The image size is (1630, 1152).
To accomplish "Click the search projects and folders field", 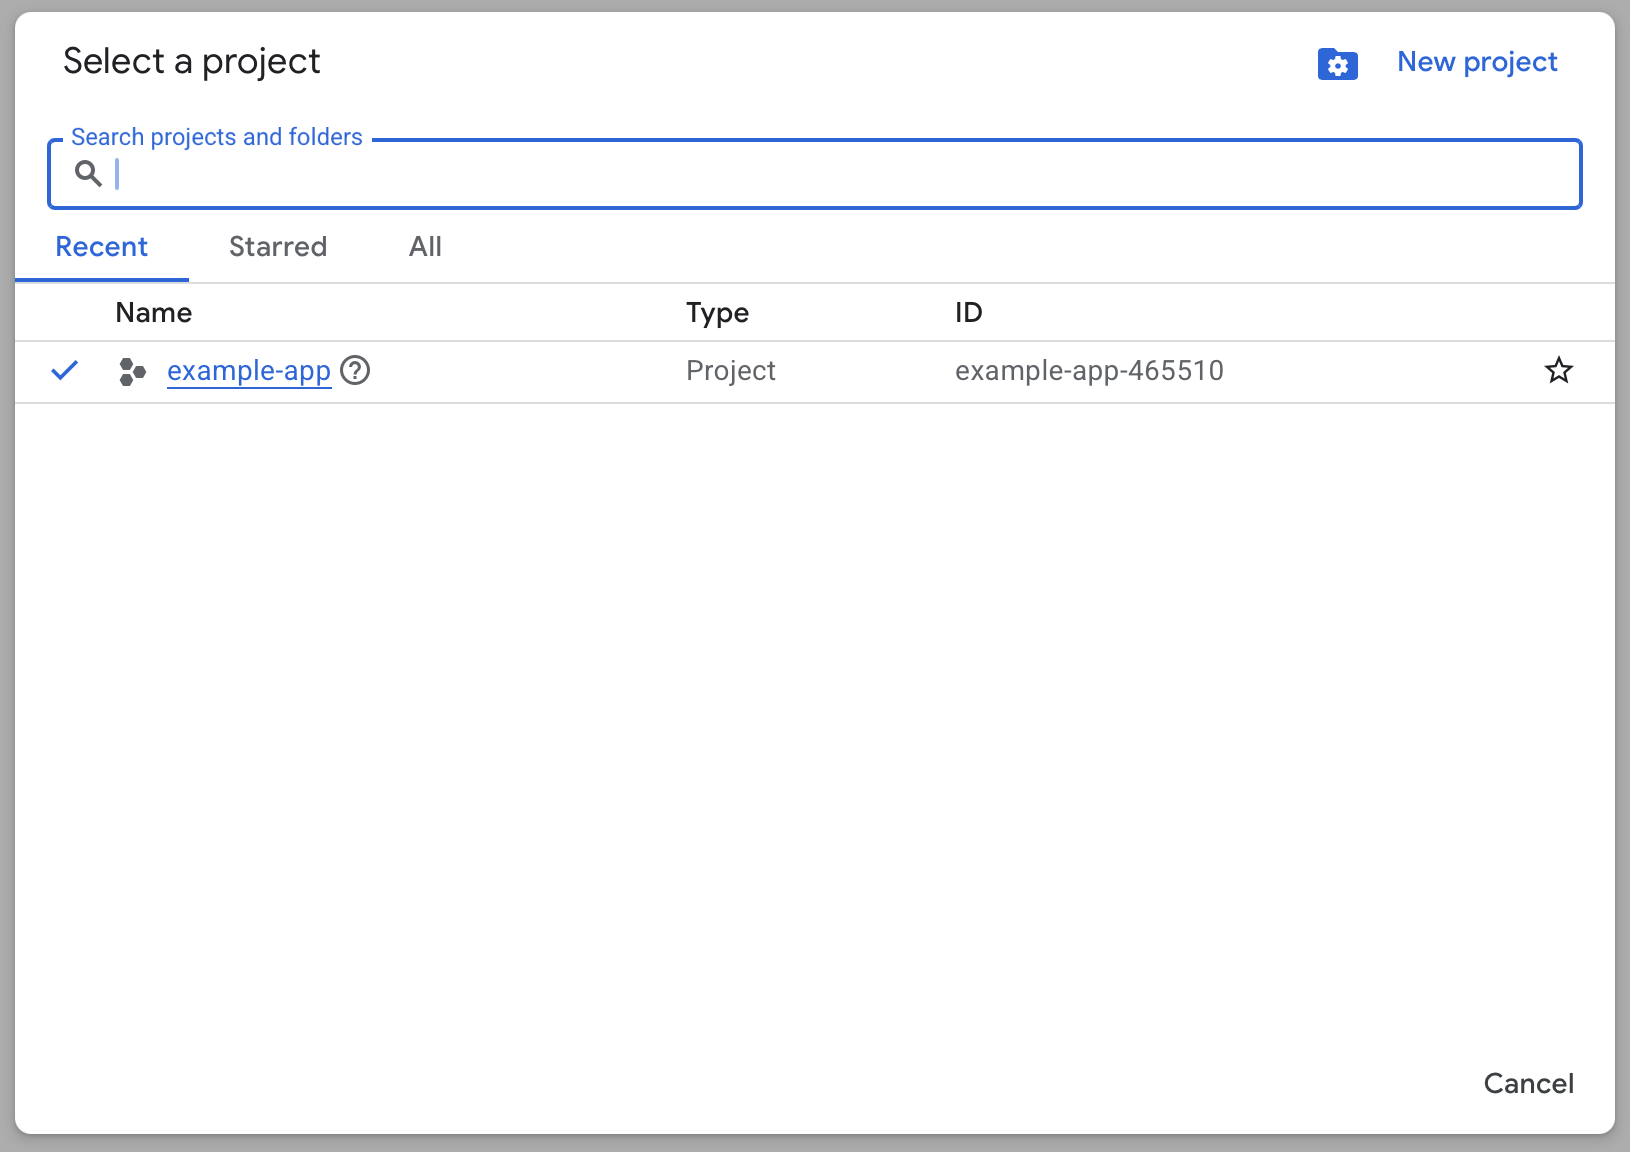I will [x=700, y=174].
